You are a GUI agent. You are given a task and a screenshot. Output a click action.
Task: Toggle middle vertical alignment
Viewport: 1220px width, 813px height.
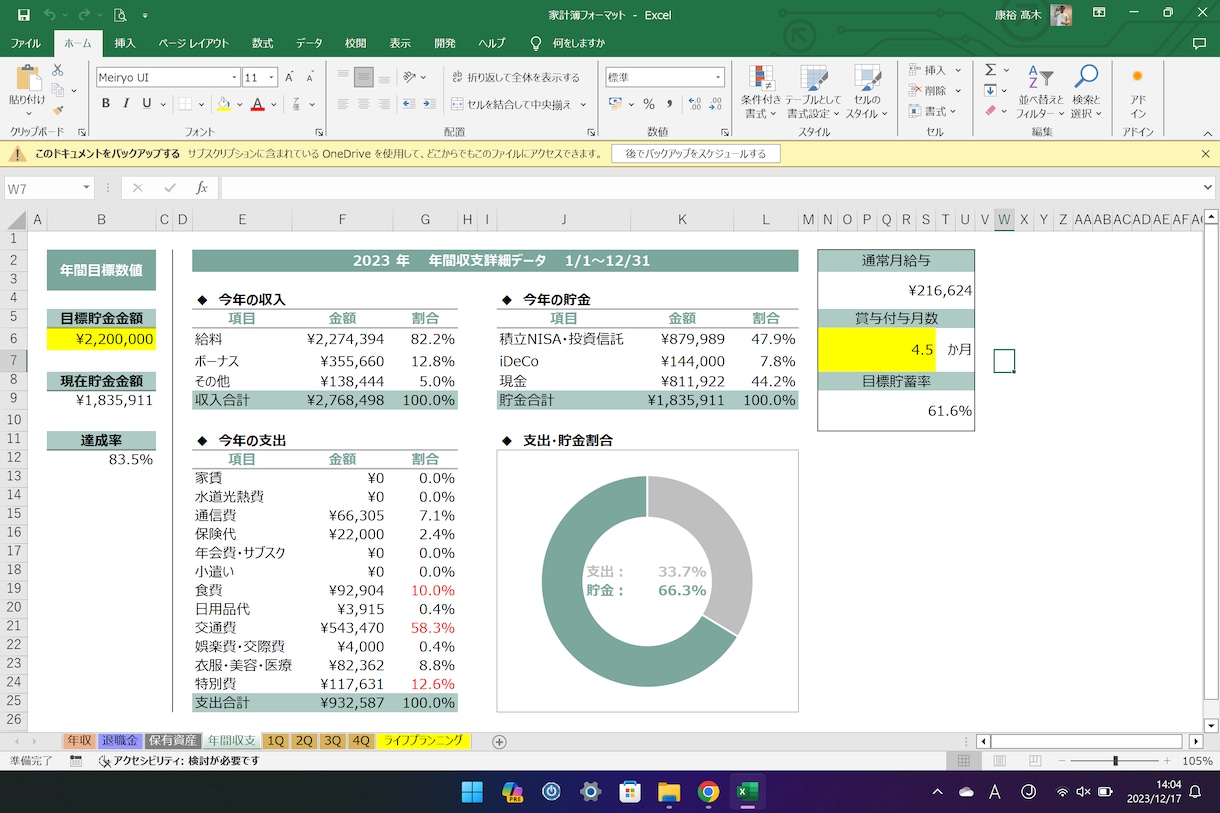[x=364, y=77]
